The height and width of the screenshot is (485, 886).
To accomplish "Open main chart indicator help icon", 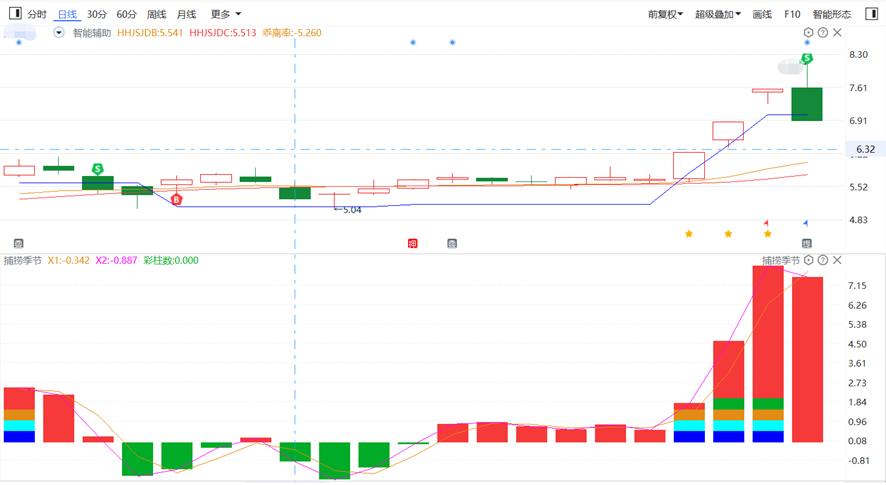I will pyautogui.click(x=823, y=33).
